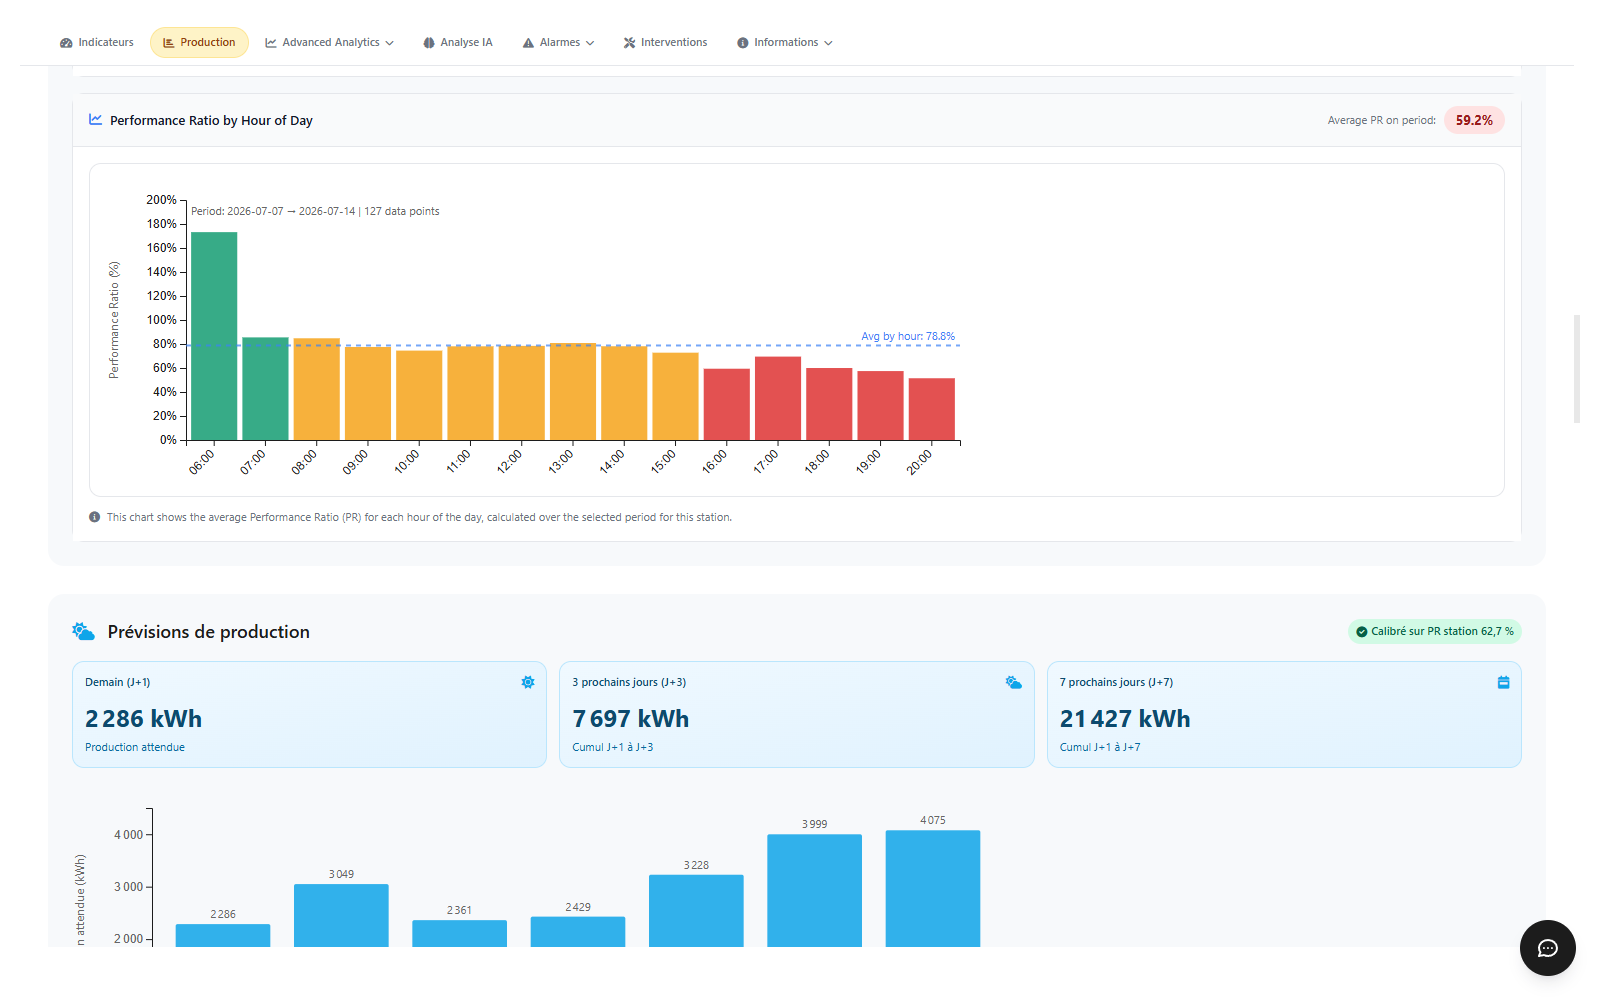Click the 2 286 kWh value
The width and height of the screenshot is (1600, 1000).
point(143,719)
